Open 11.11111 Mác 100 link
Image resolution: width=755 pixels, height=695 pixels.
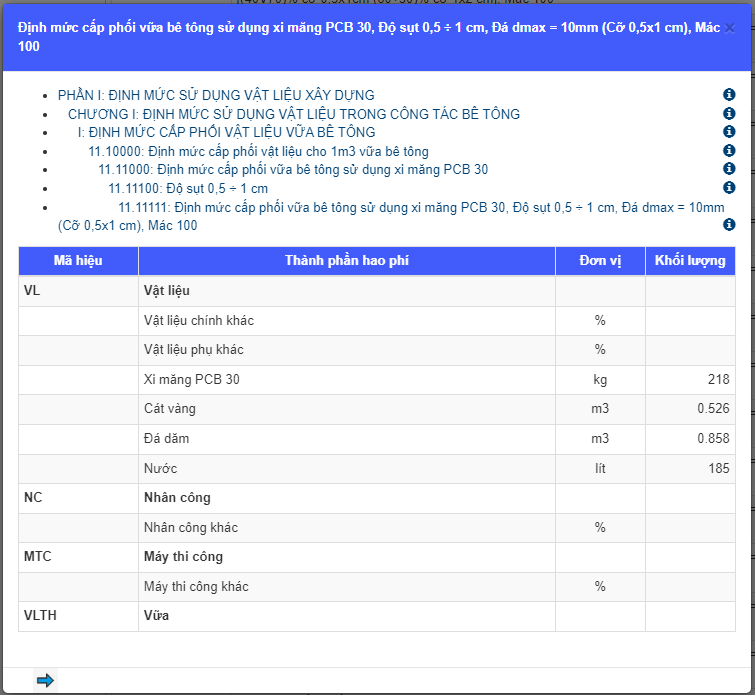pos(391,216)
